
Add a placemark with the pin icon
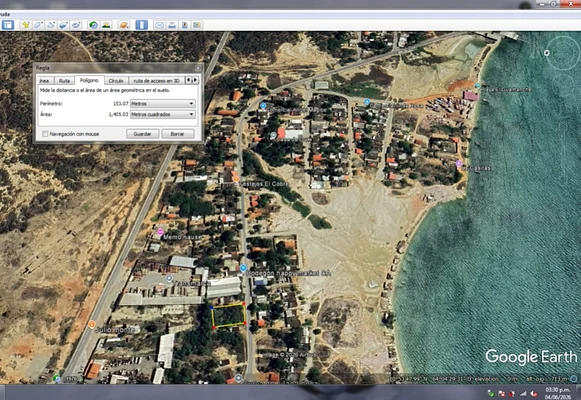pyautogui.click(x=26, y=25)
